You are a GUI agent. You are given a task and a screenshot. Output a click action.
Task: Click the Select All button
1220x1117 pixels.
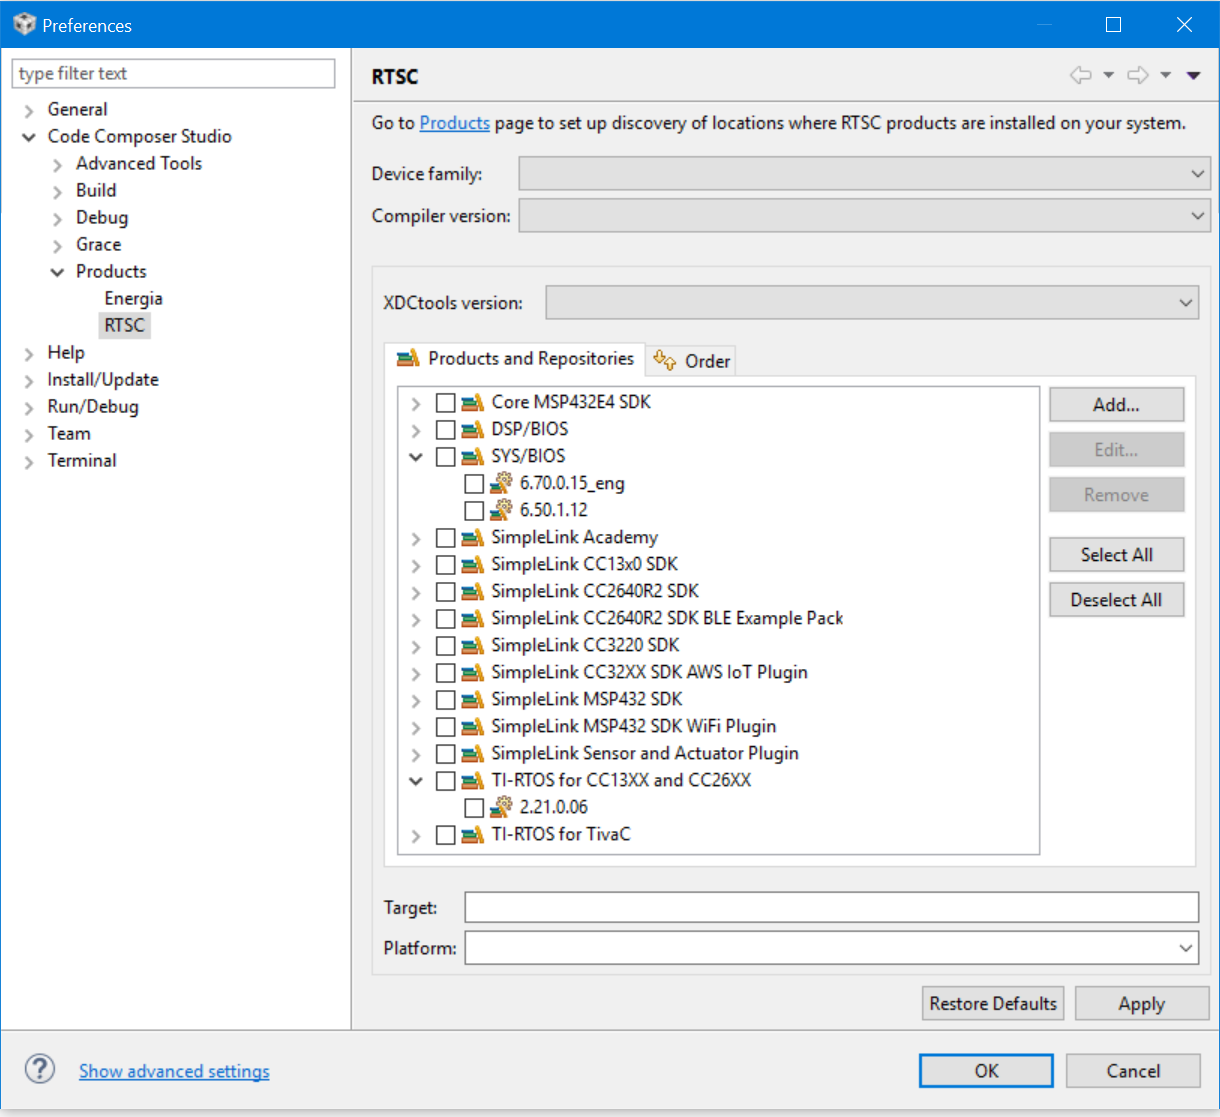click(x=1116, y=555)
